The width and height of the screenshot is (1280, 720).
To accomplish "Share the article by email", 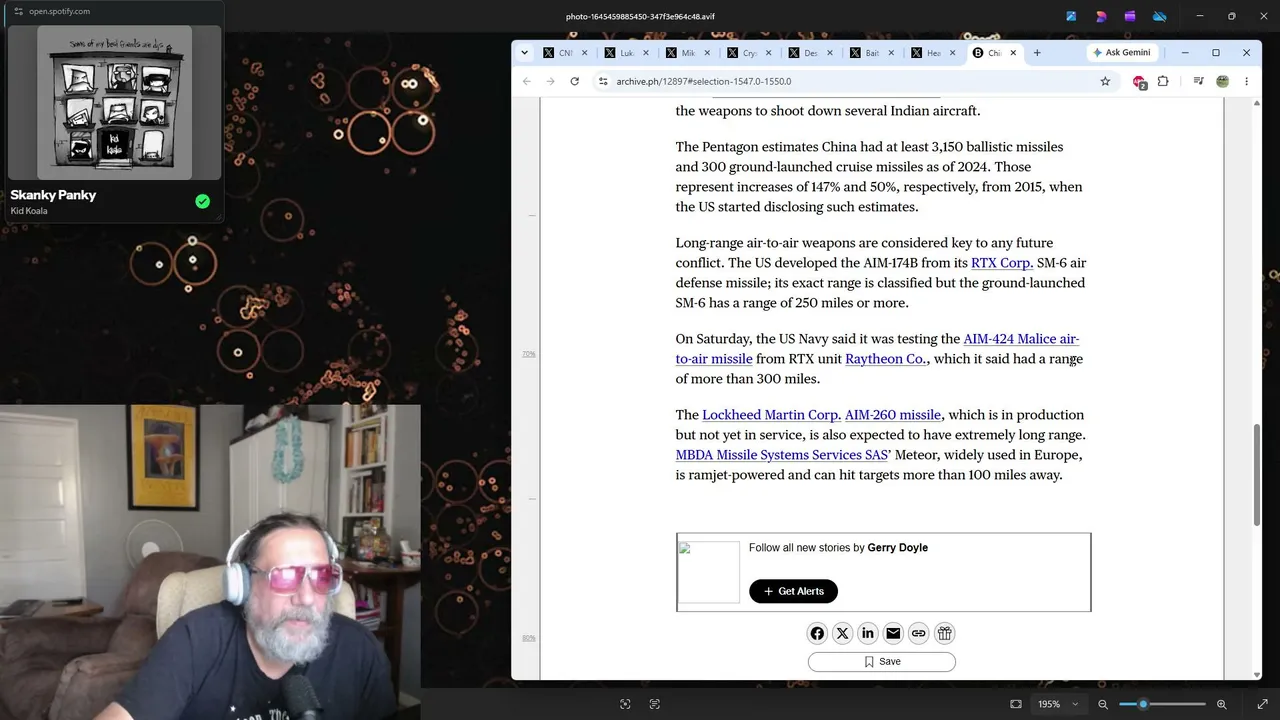I will tap(893, 633).
